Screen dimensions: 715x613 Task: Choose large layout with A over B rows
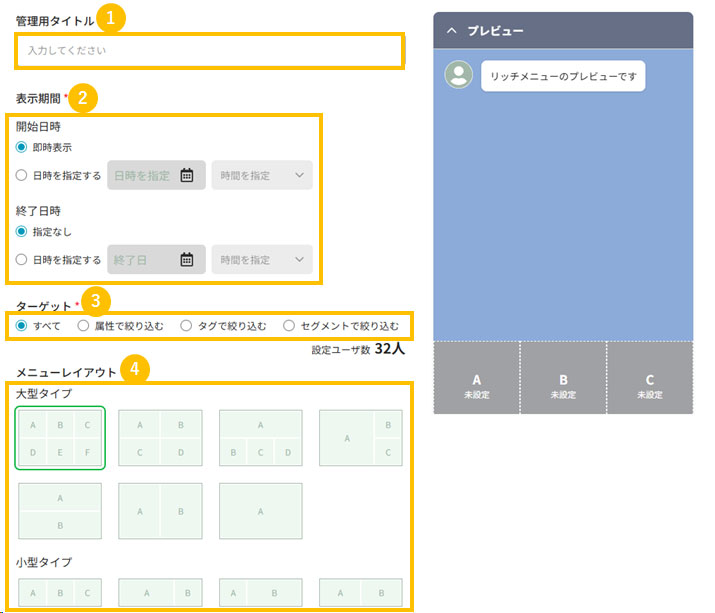[60, 511]
